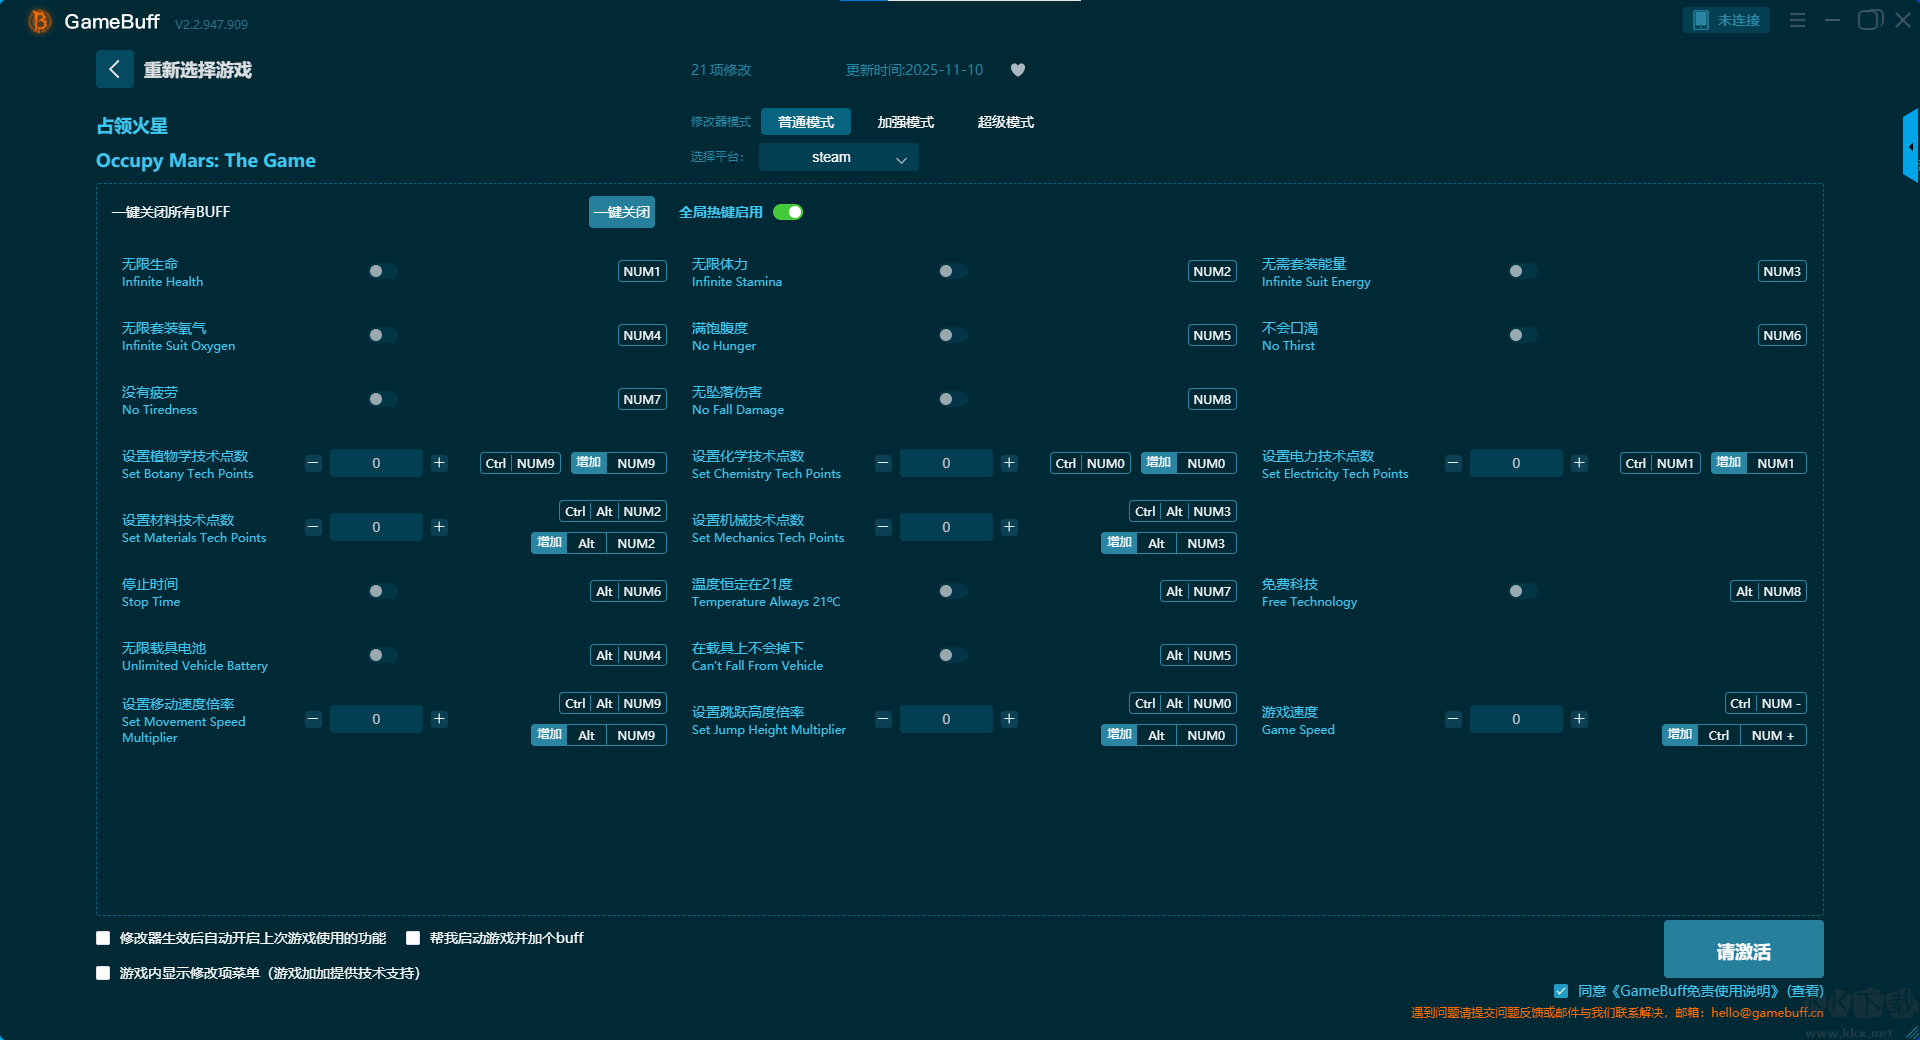
Task: Switch to 超级模式 mode tab
Action: tap(1006, 122)
